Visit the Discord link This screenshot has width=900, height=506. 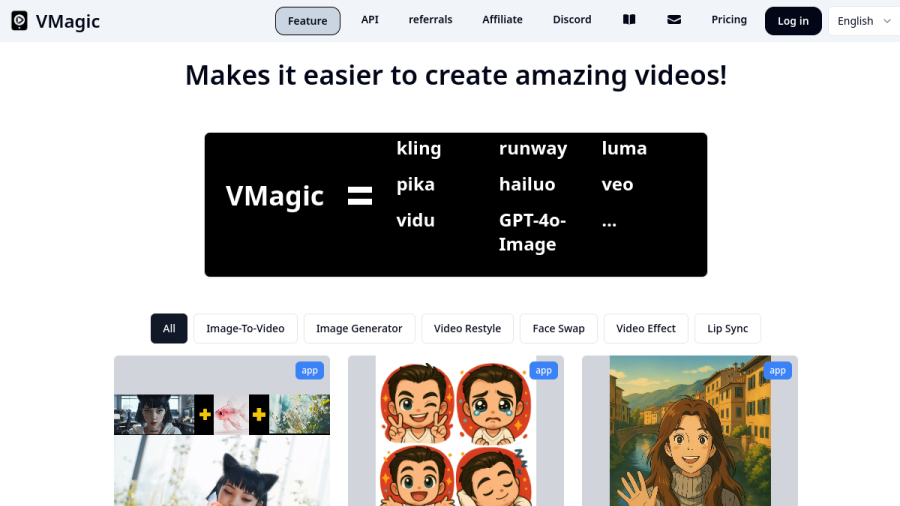click(572, 20)
